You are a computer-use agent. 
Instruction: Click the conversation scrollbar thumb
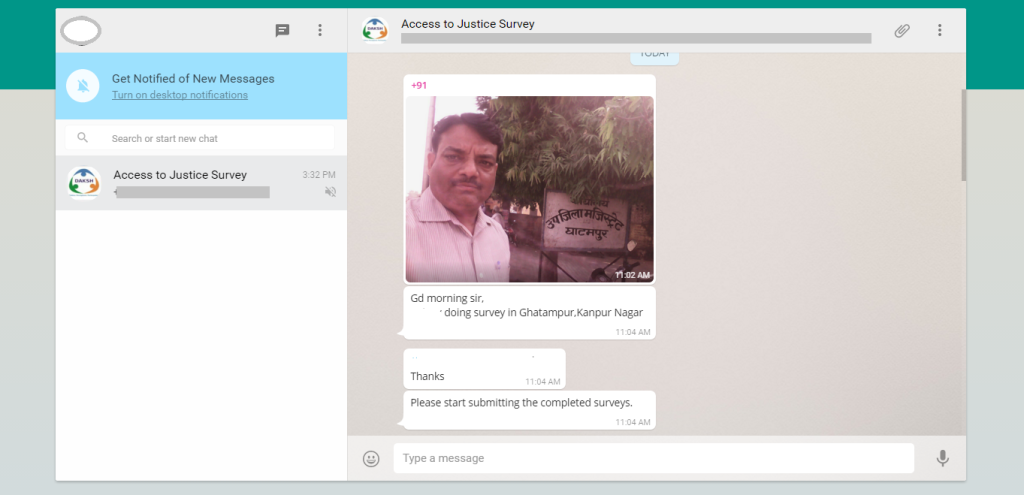pyautogui.click(x=963, y=135)
